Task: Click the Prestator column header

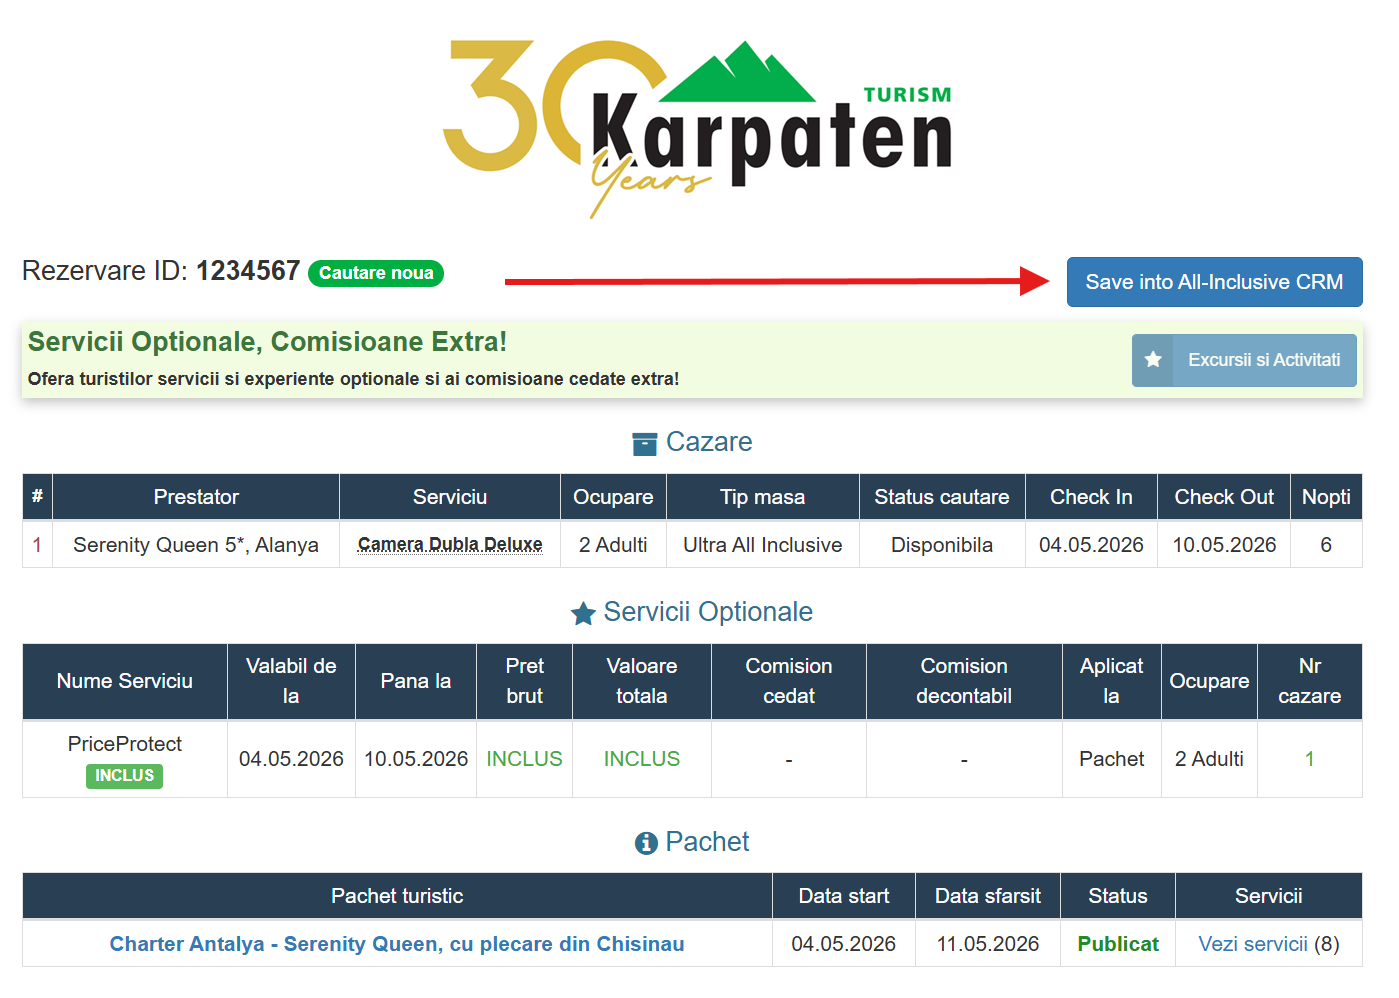Action: (196, 497)
